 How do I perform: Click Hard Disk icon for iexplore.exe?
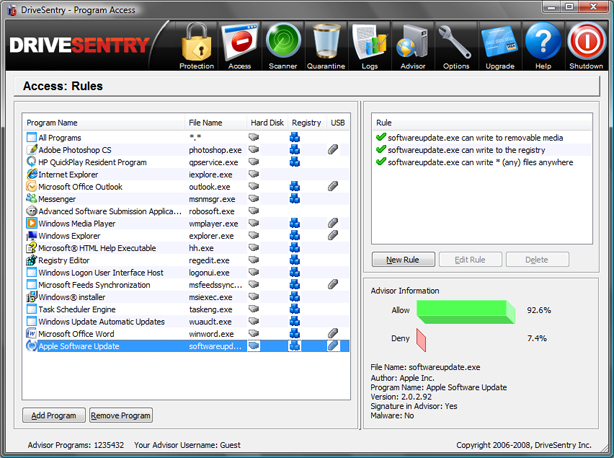[x=254, y=174]
